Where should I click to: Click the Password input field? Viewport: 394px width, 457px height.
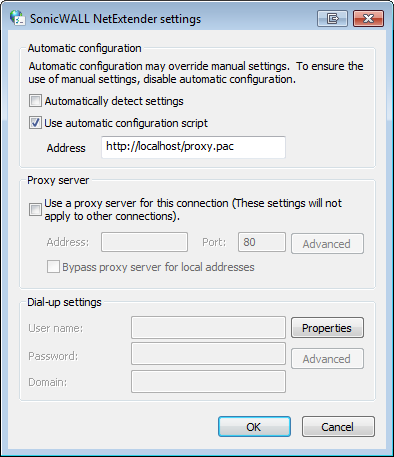(208, 354)
